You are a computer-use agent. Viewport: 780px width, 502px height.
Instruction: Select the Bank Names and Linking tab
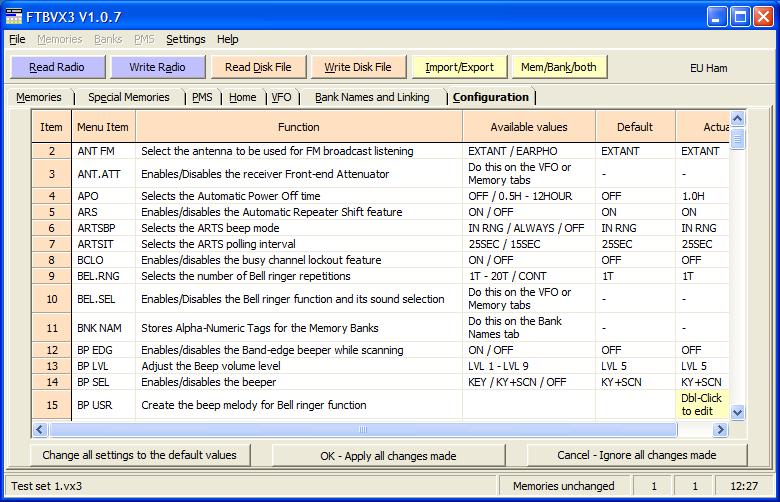tap(372, 97)
